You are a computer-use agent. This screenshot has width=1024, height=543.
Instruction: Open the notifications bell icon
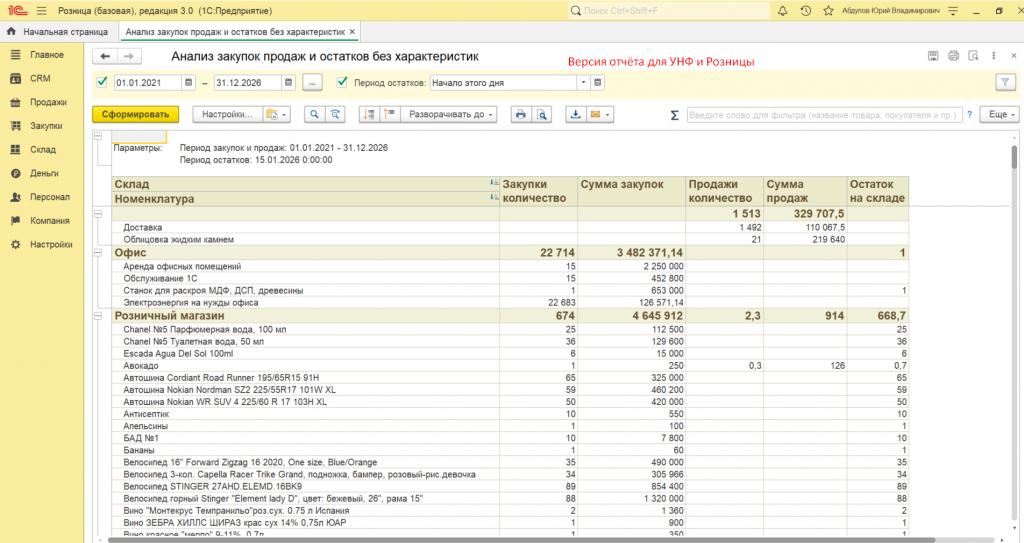pyautogui.click(x=783, y=10)
